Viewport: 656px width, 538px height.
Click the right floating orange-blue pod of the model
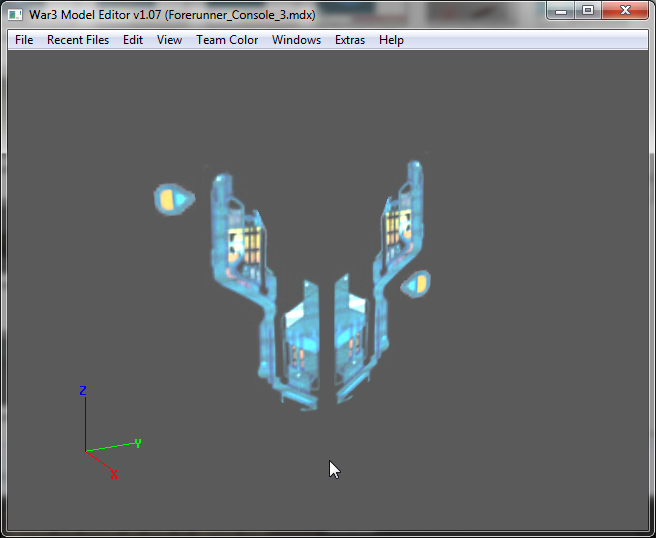point(416,284)
